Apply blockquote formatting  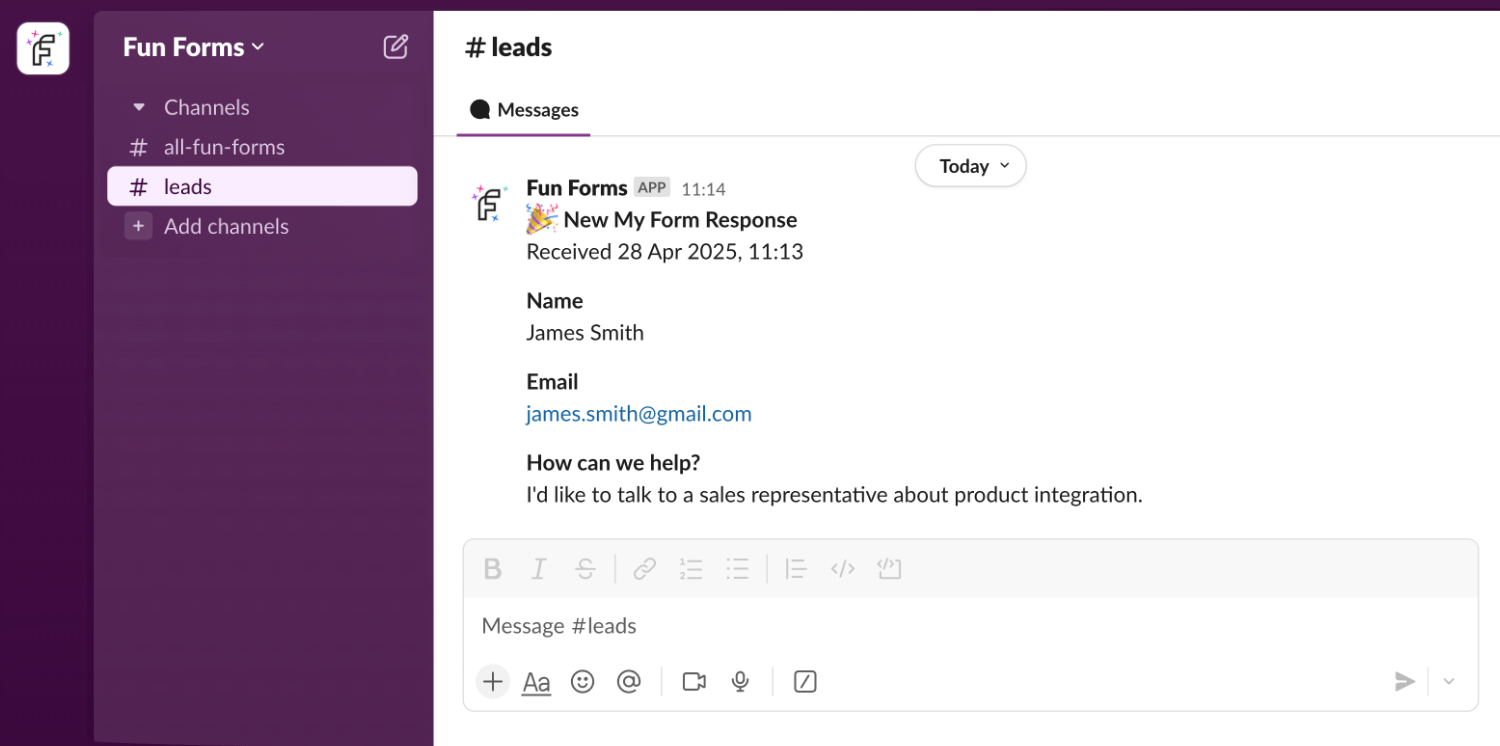[796, 569]
